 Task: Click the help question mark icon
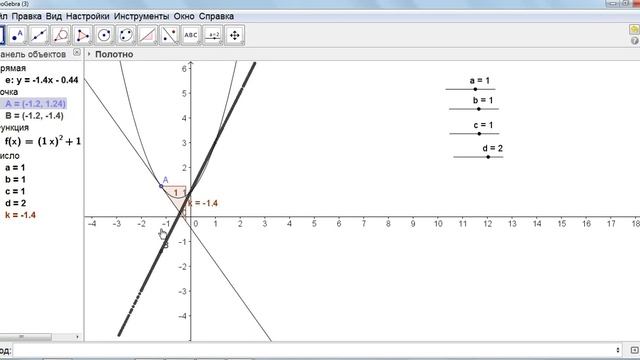pos(635,40)
